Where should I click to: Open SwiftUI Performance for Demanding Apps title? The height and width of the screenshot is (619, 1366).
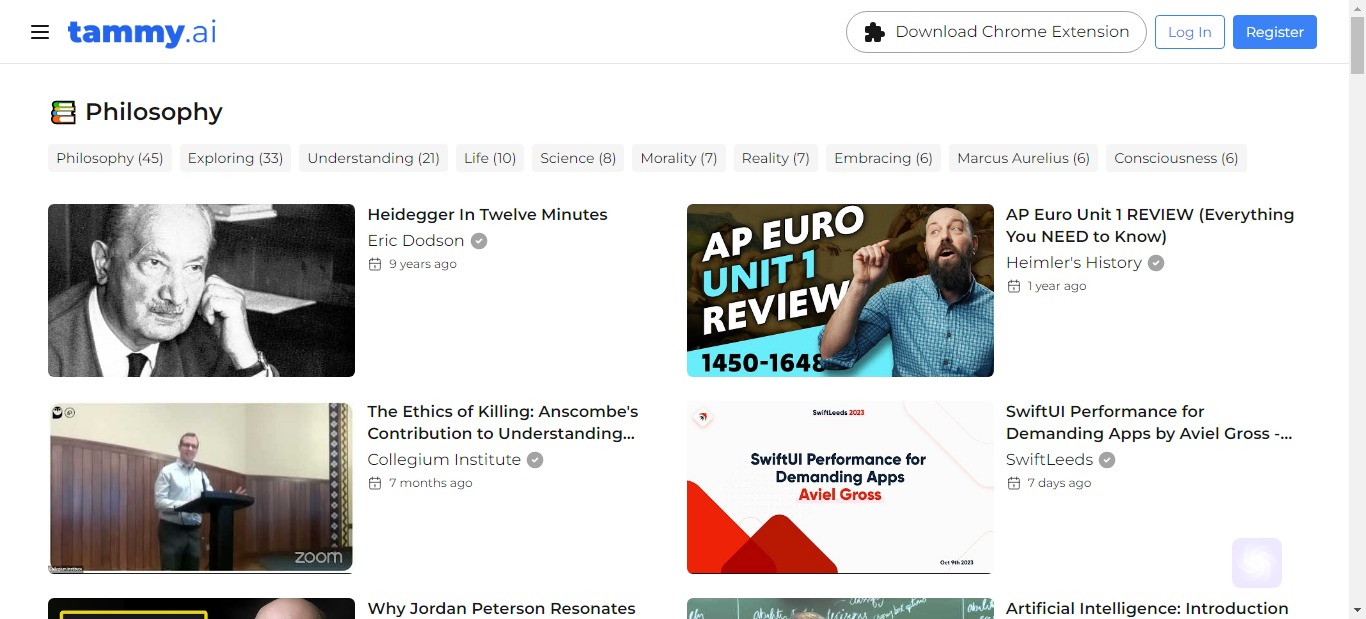point(1149,422)
